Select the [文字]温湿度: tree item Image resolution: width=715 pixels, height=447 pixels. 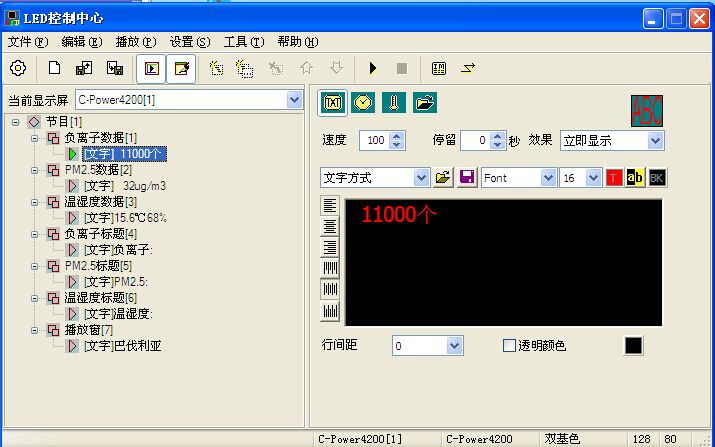[x=118, y=314]
